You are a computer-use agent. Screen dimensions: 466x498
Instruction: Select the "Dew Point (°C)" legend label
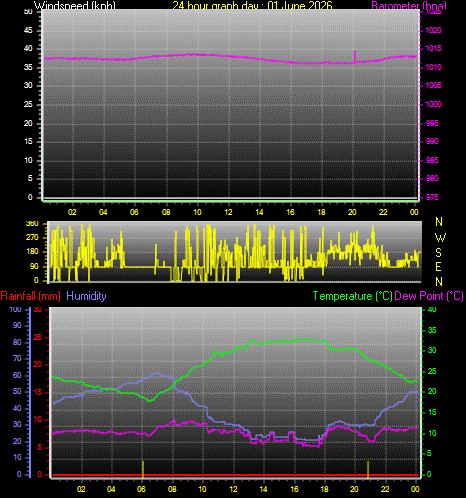pos(429,296)
